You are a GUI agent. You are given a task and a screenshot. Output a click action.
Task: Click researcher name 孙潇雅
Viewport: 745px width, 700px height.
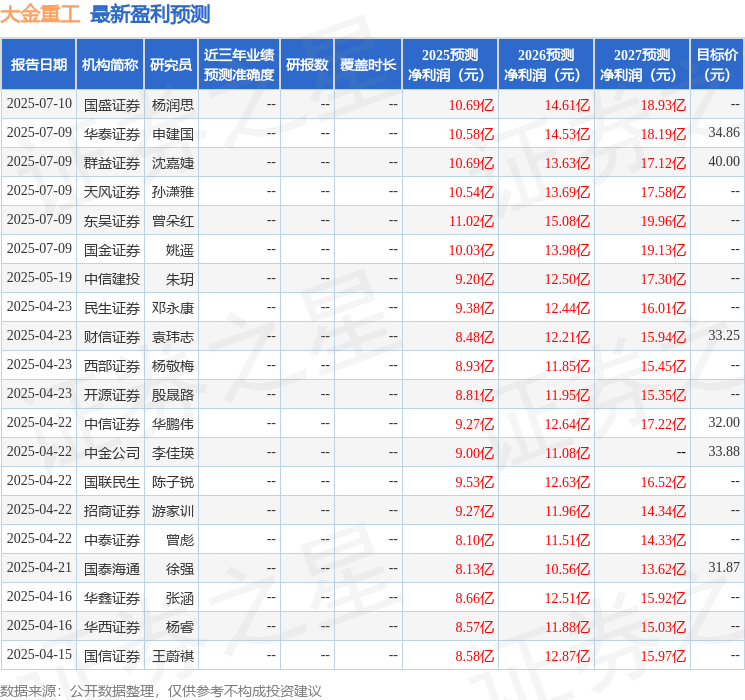[172, 192]
